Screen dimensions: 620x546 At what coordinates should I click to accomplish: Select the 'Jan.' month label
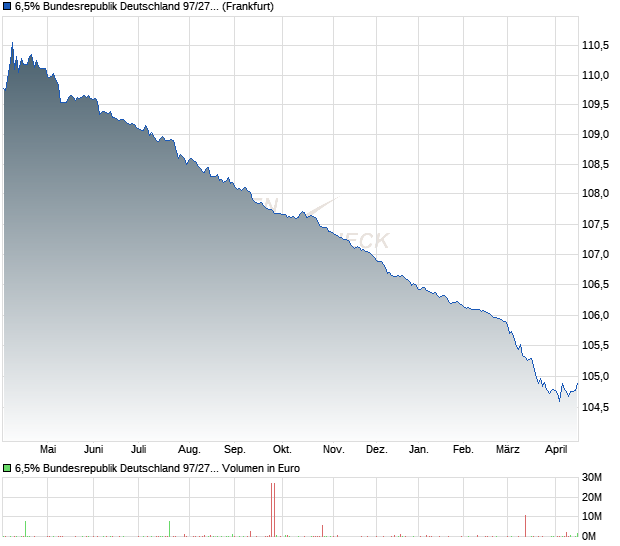coord(418,450)
